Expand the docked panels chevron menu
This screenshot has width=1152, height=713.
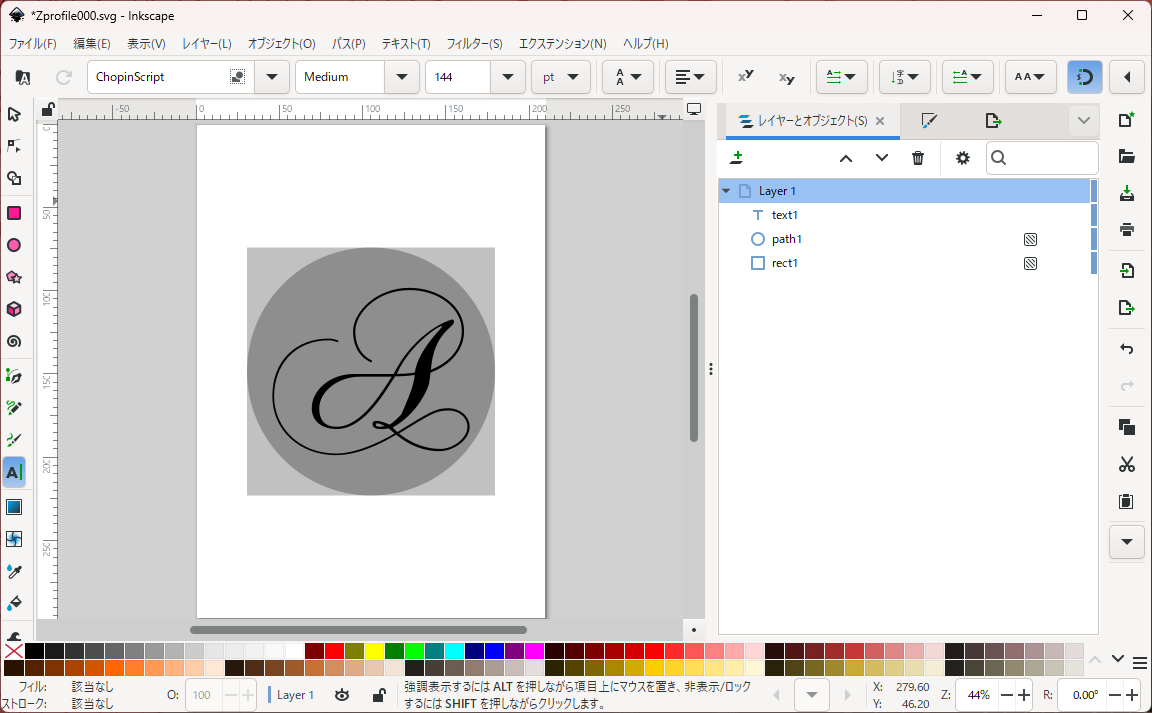pyautogui.click(x=1084, y=121)
